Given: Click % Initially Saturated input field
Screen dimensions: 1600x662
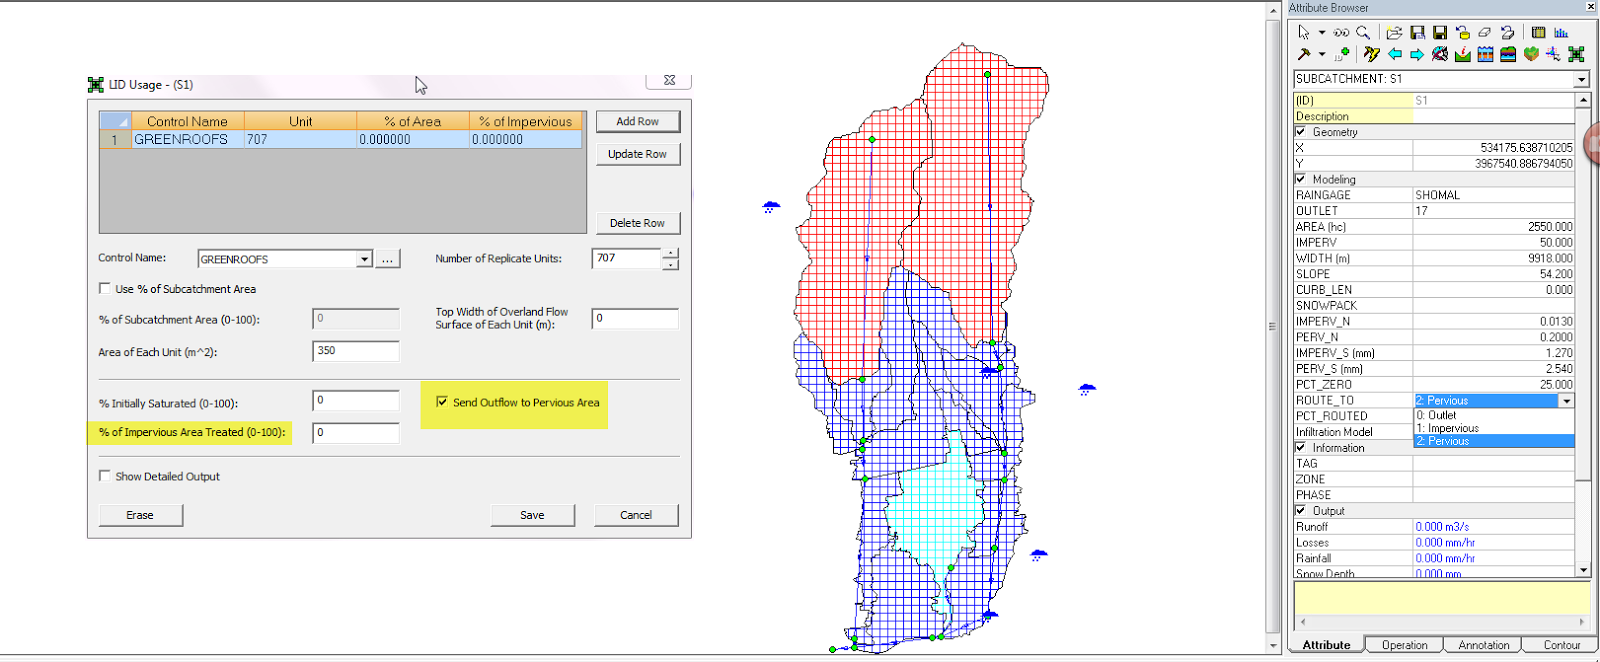Looking at the screenshot, I should (356, 400).
